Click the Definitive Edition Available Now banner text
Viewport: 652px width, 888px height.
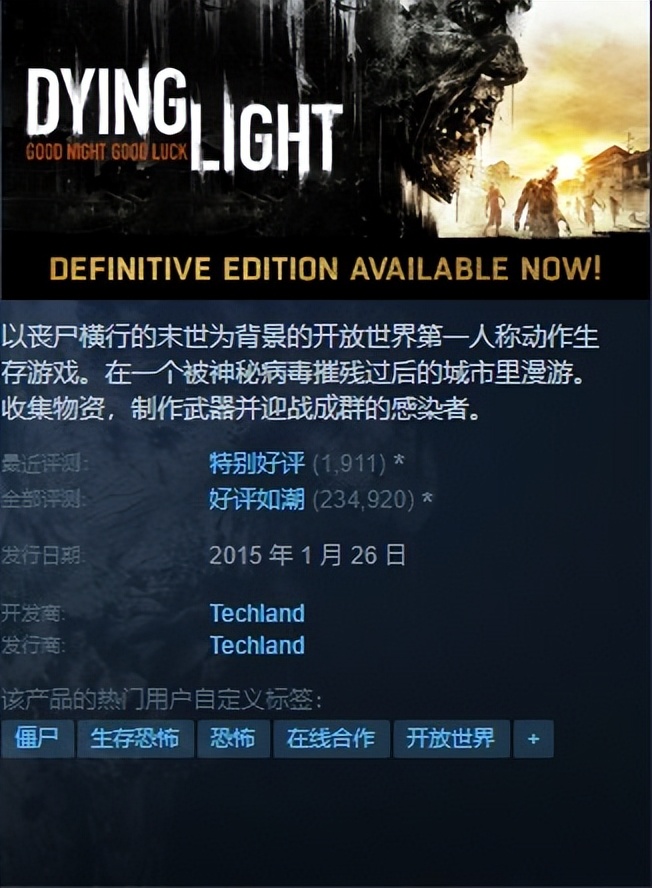pos(325,268)
